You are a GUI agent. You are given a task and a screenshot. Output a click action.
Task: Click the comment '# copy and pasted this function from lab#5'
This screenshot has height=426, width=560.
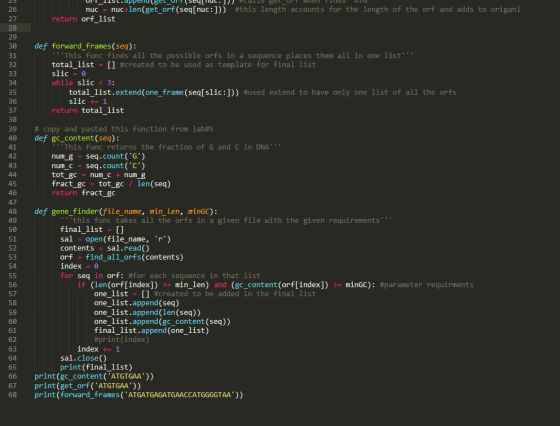click(124, 129)
